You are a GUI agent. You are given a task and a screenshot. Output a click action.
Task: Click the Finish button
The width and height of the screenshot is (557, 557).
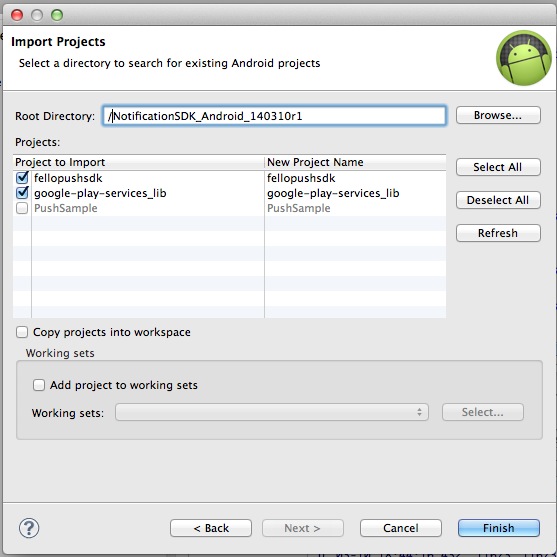[x=499, y=528]
